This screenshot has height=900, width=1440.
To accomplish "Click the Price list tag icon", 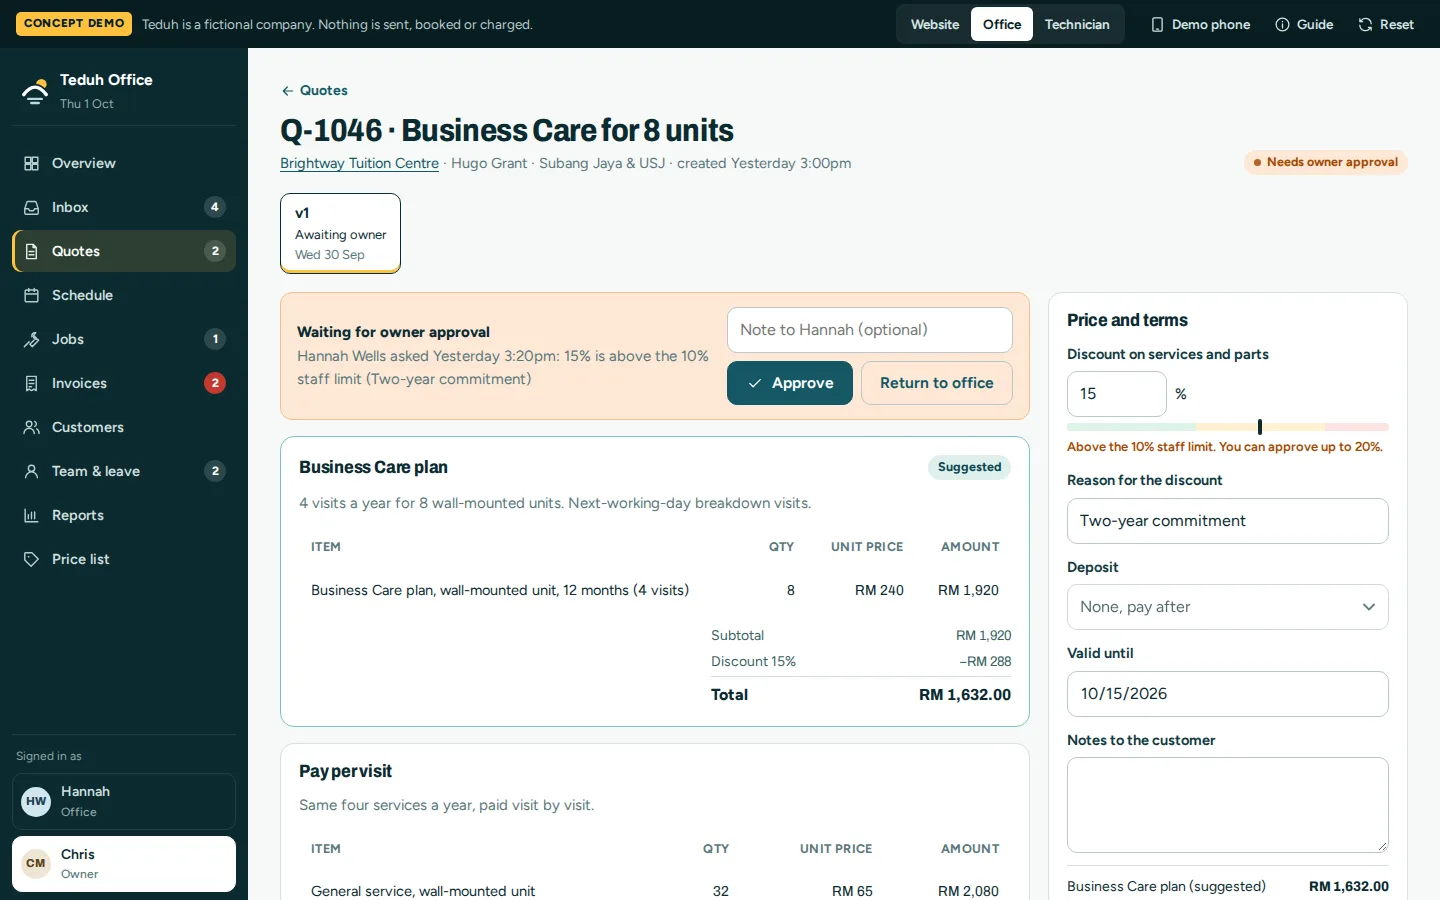I will pyautogui.click(x=31, y=559).
